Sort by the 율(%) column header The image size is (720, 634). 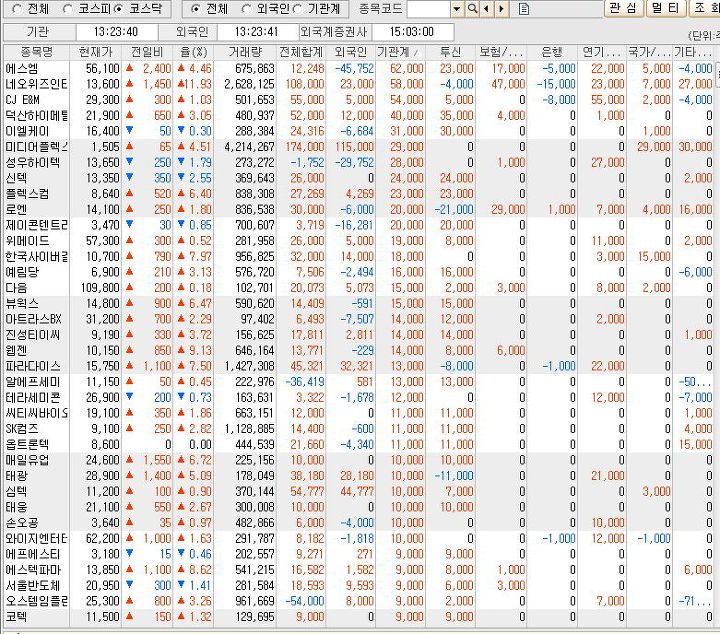pyautogui.click(x=193, y=52)
